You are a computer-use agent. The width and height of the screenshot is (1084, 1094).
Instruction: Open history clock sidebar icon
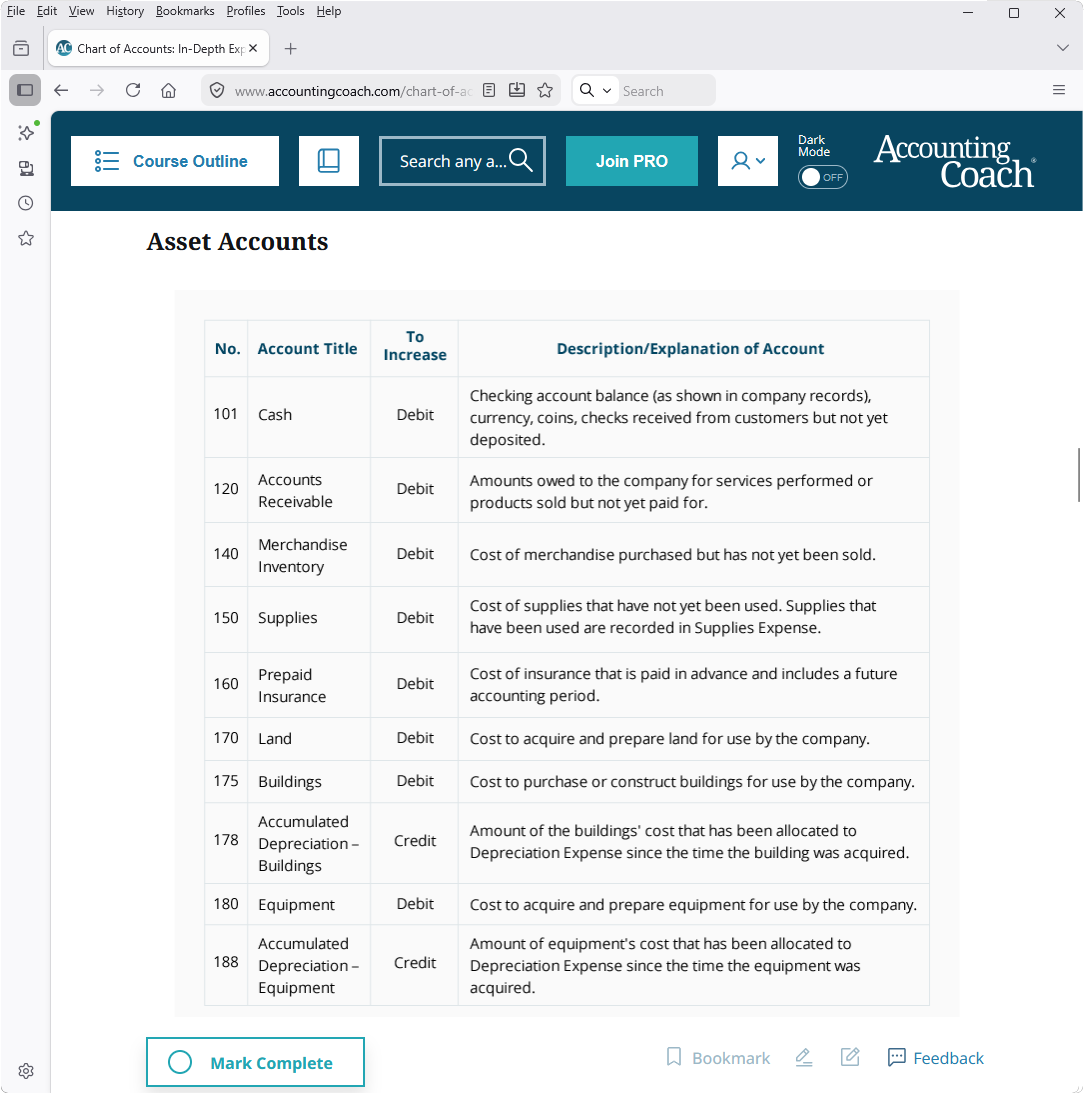click(26, 203)
